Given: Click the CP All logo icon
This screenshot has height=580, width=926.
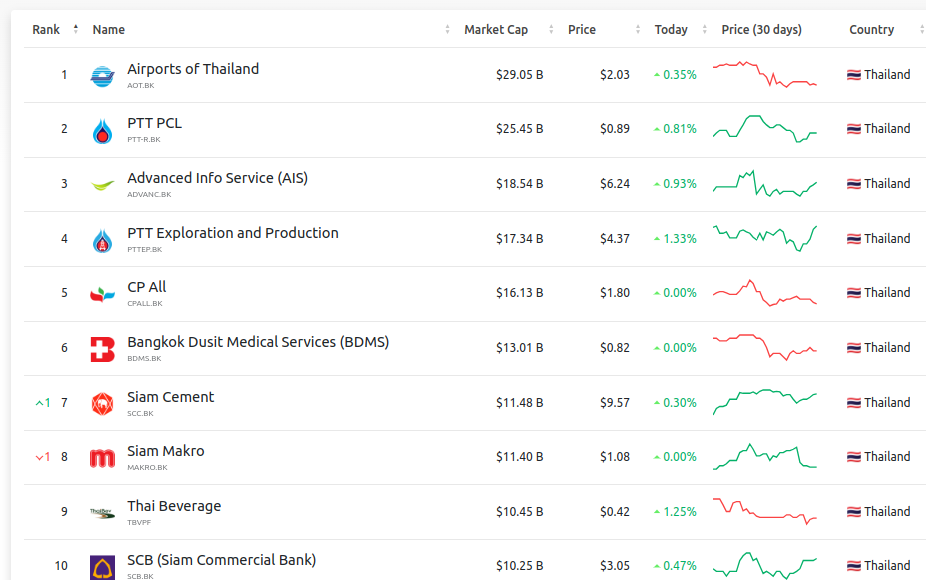Looking at the screenshot, I should (102, 294).
